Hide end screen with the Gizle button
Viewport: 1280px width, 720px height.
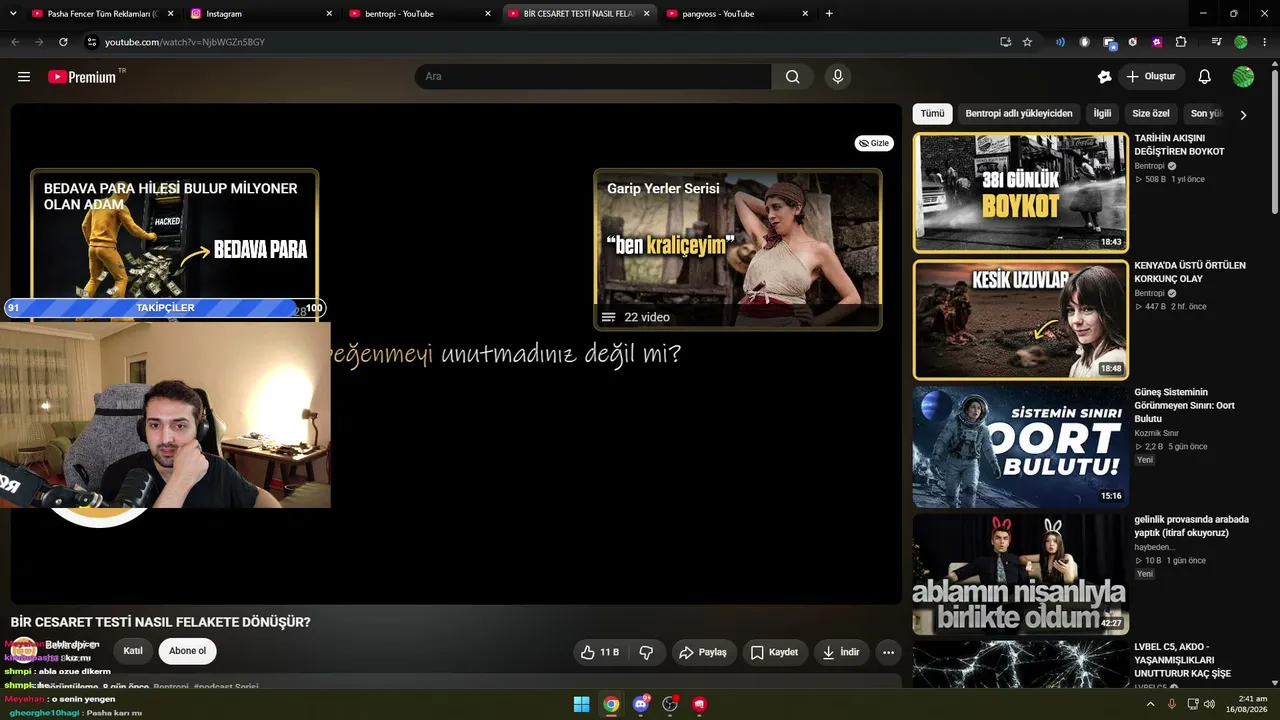pyautogui.click(x=874, y=143)
